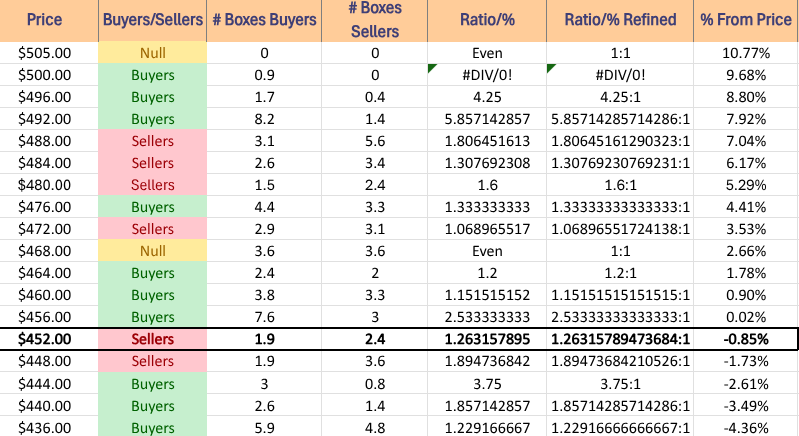Select the -3.49% from price cell
This screenshot has width=799, height=436.
[x=746, y=405]
